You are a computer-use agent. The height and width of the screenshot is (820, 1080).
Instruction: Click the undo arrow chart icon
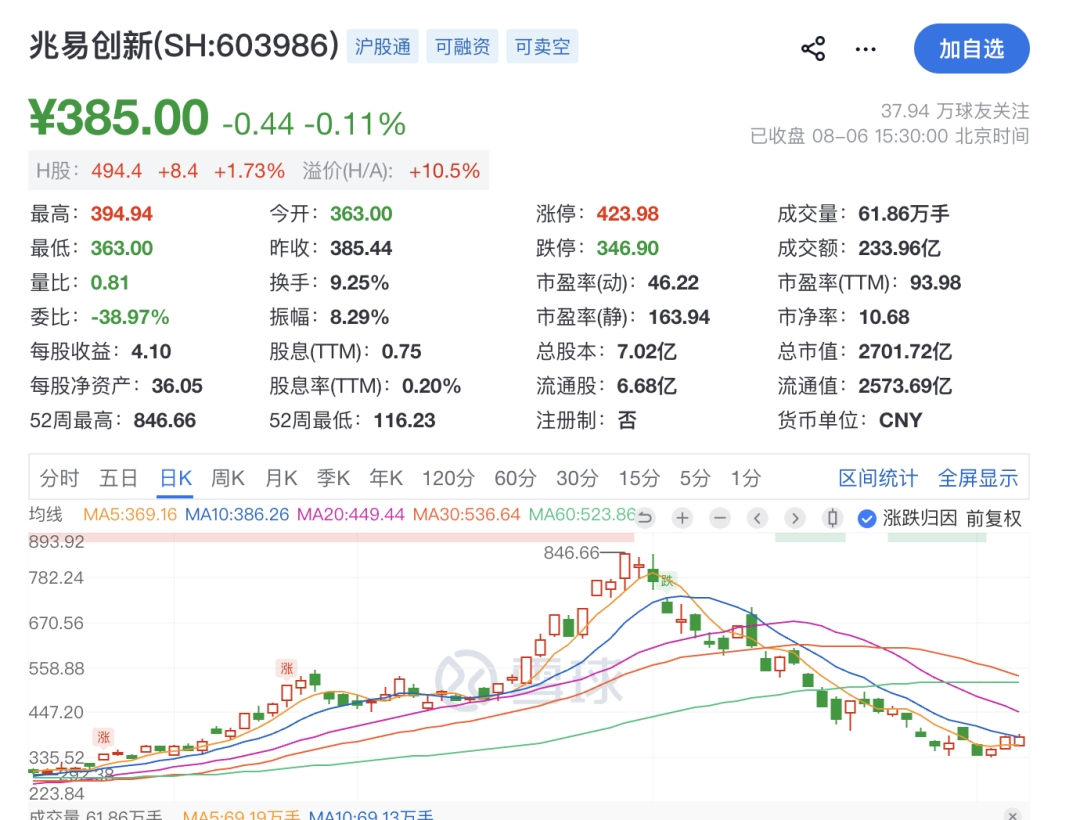click(x=645, y=518)
